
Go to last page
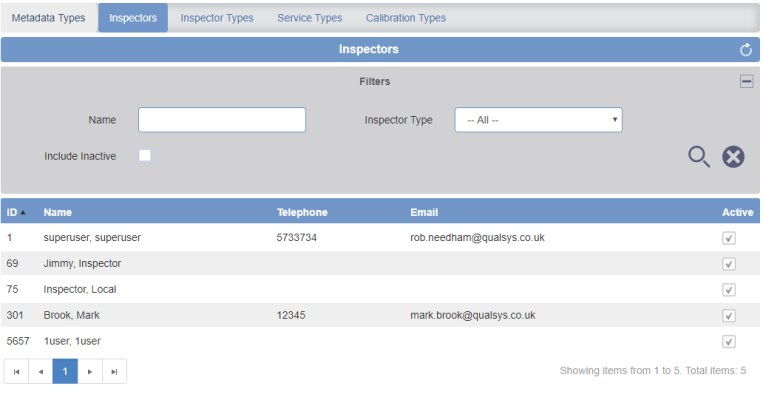pos(114,372)
